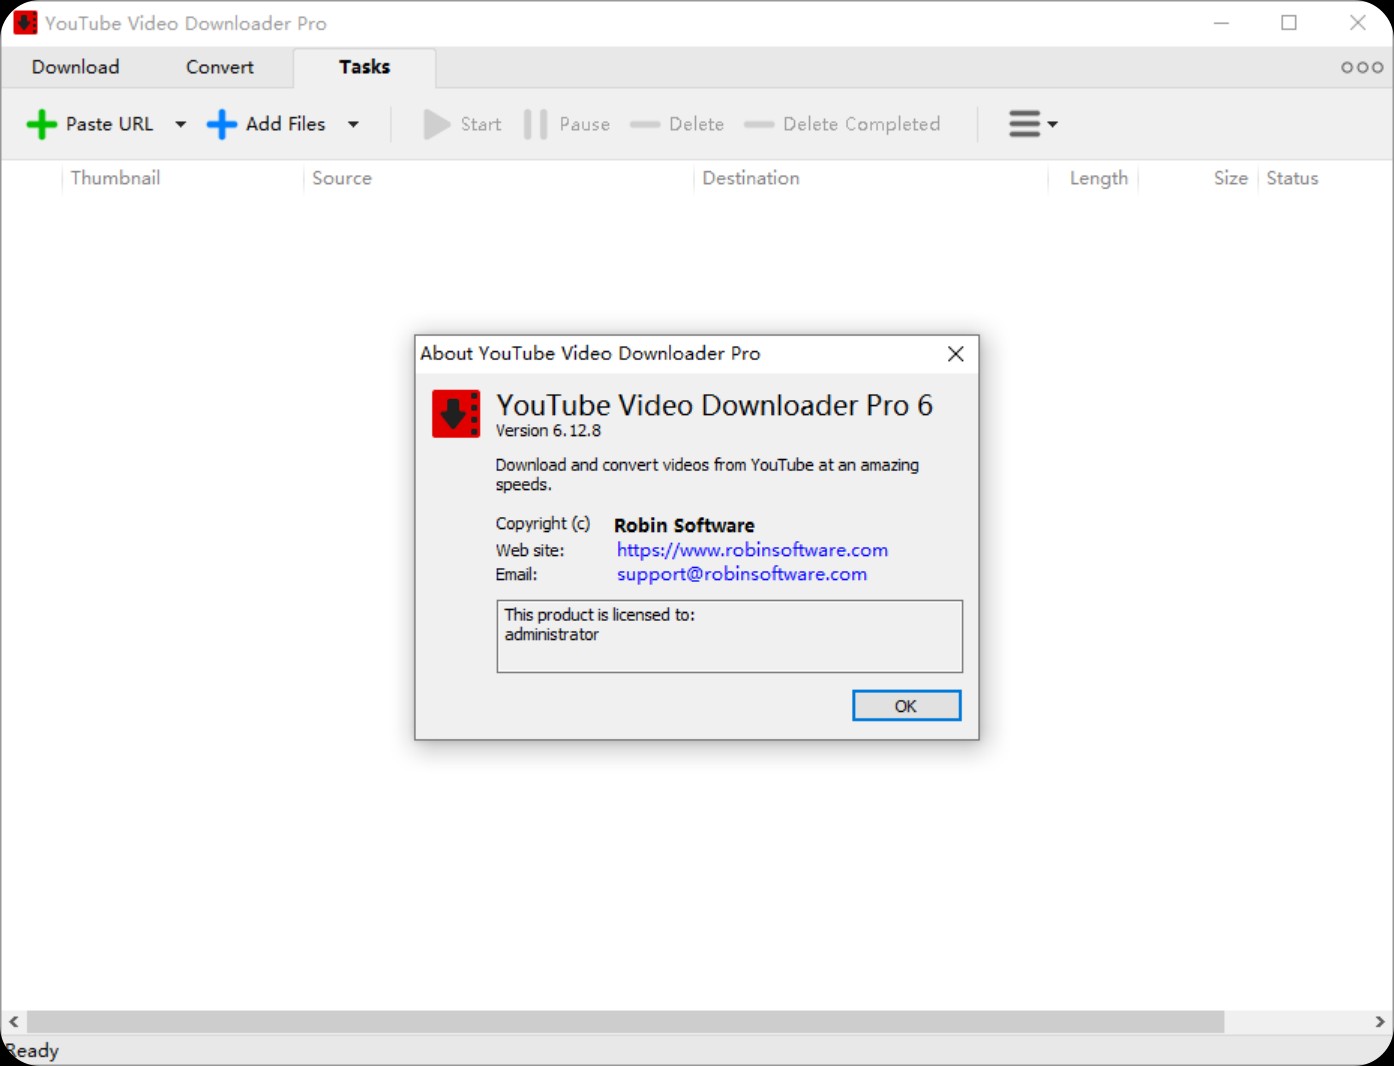The width and height of the screenshot is (1394, 1066).
Task: Click the scrollbar left arrow
Action: (14, 1021)
